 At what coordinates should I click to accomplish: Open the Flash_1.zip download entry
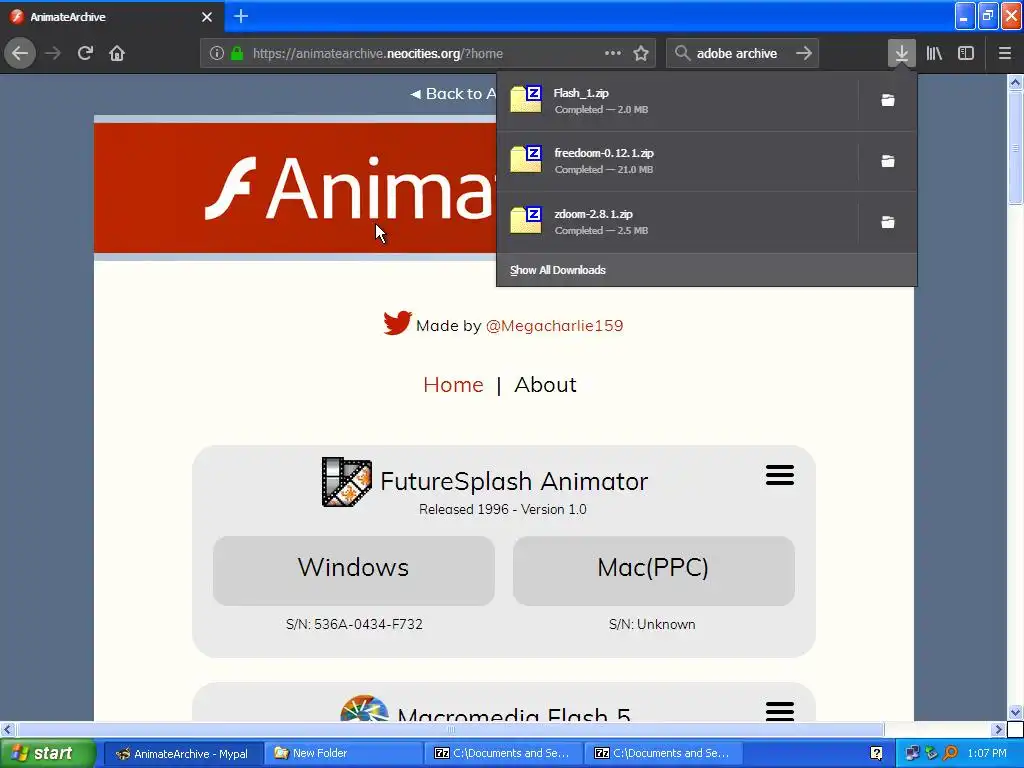[x=677, y=101]
